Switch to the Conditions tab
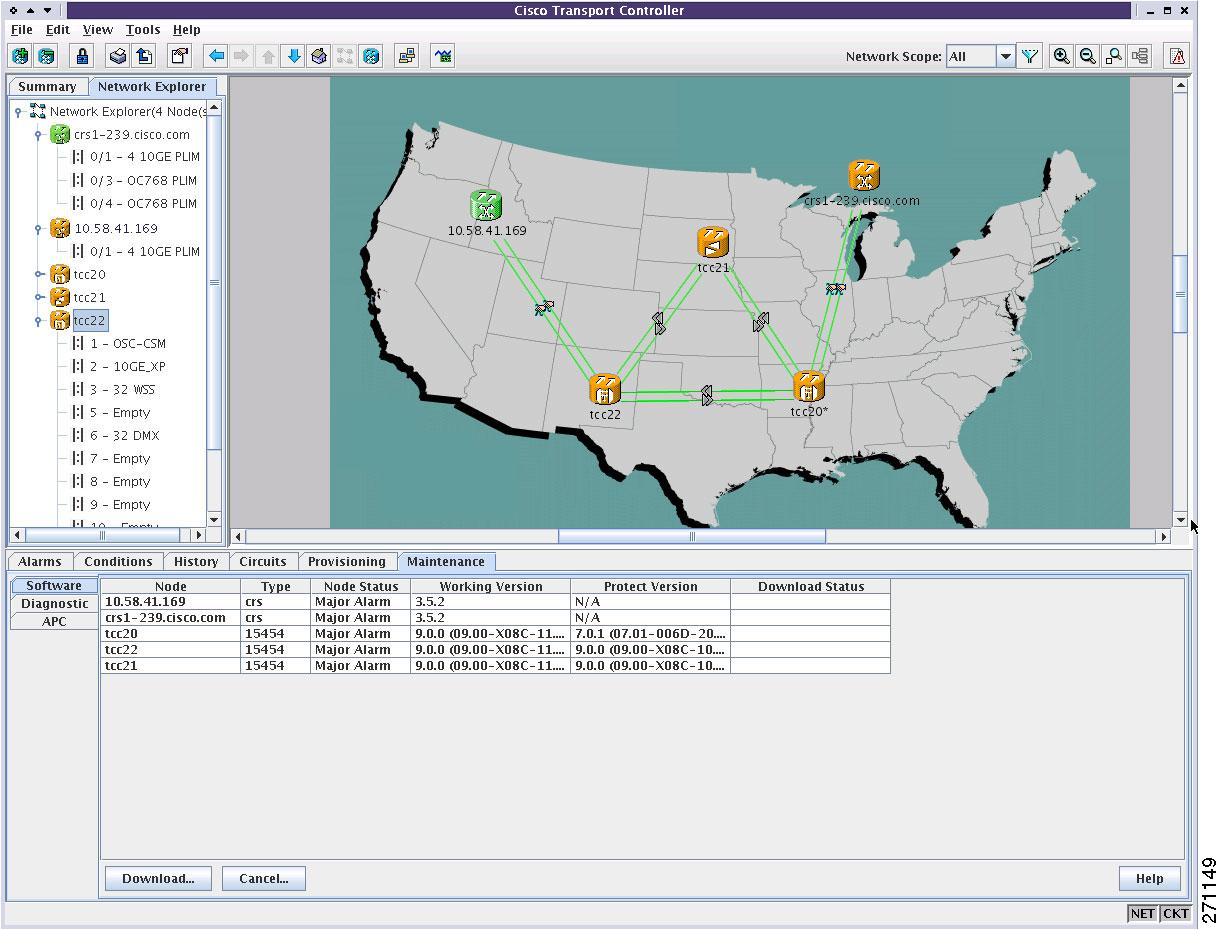The height and width of the screenshot is (929, 1222). 118,562
